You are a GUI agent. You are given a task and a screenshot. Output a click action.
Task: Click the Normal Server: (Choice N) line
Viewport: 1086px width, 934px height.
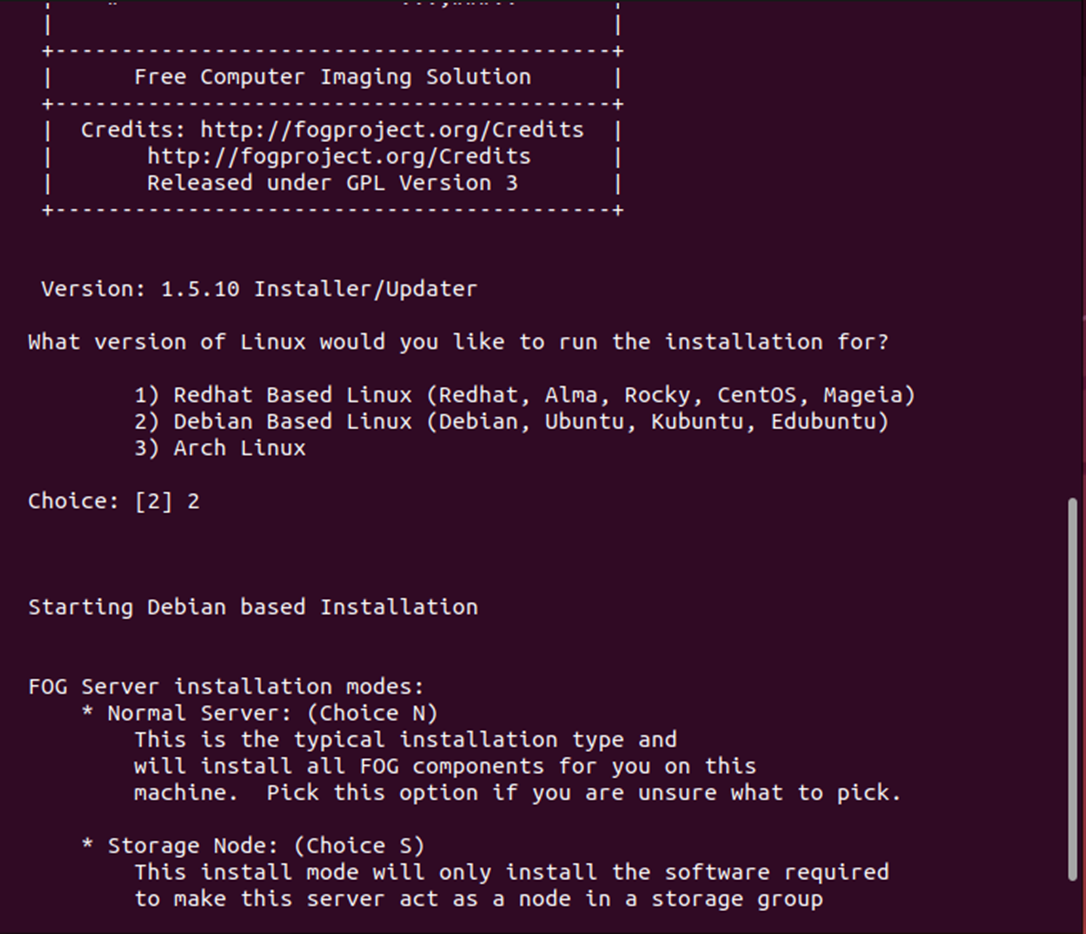[260, 713]
